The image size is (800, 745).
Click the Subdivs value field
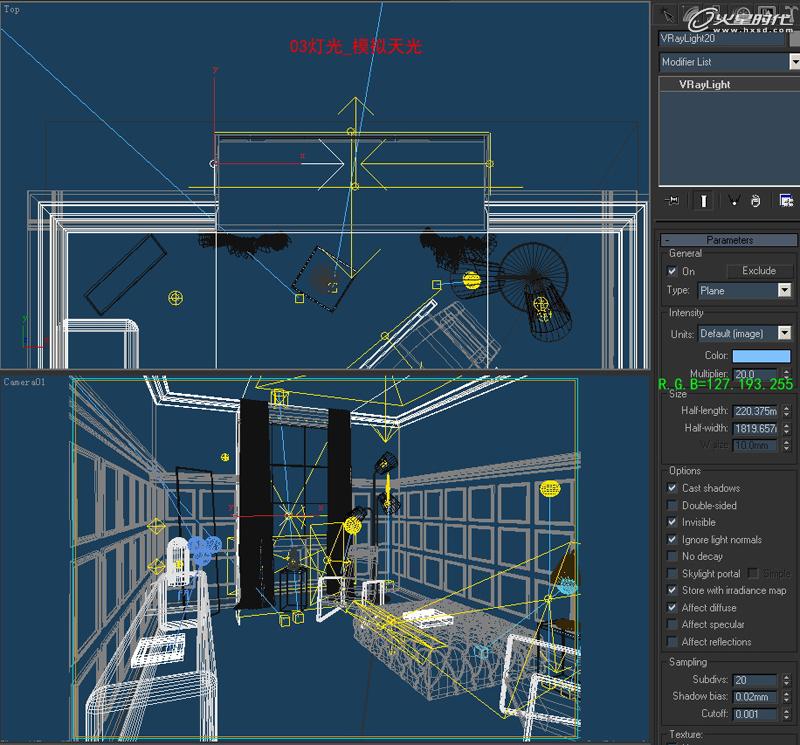point(755,680)
